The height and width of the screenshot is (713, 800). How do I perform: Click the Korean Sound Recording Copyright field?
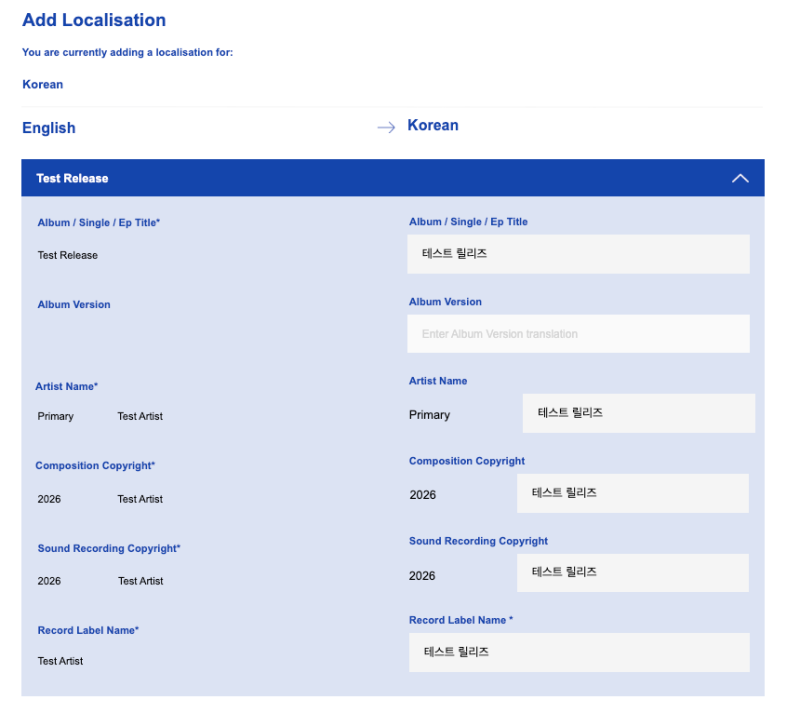(633, 573)
